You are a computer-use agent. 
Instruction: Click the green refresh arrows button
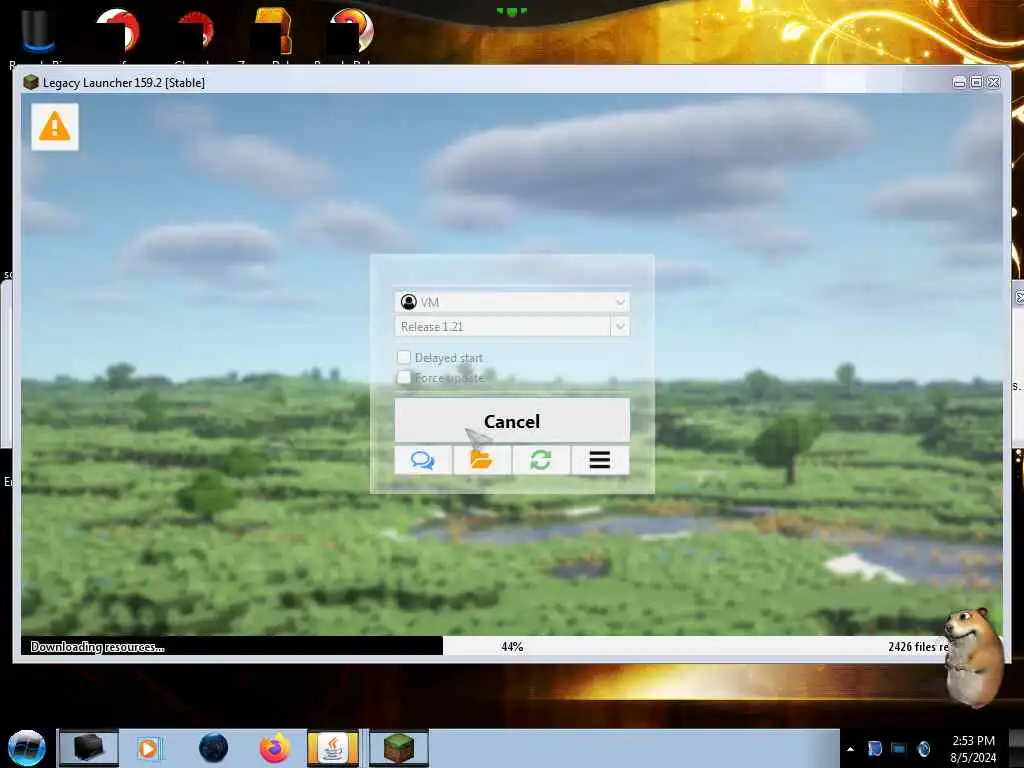(x=541, y=460)
